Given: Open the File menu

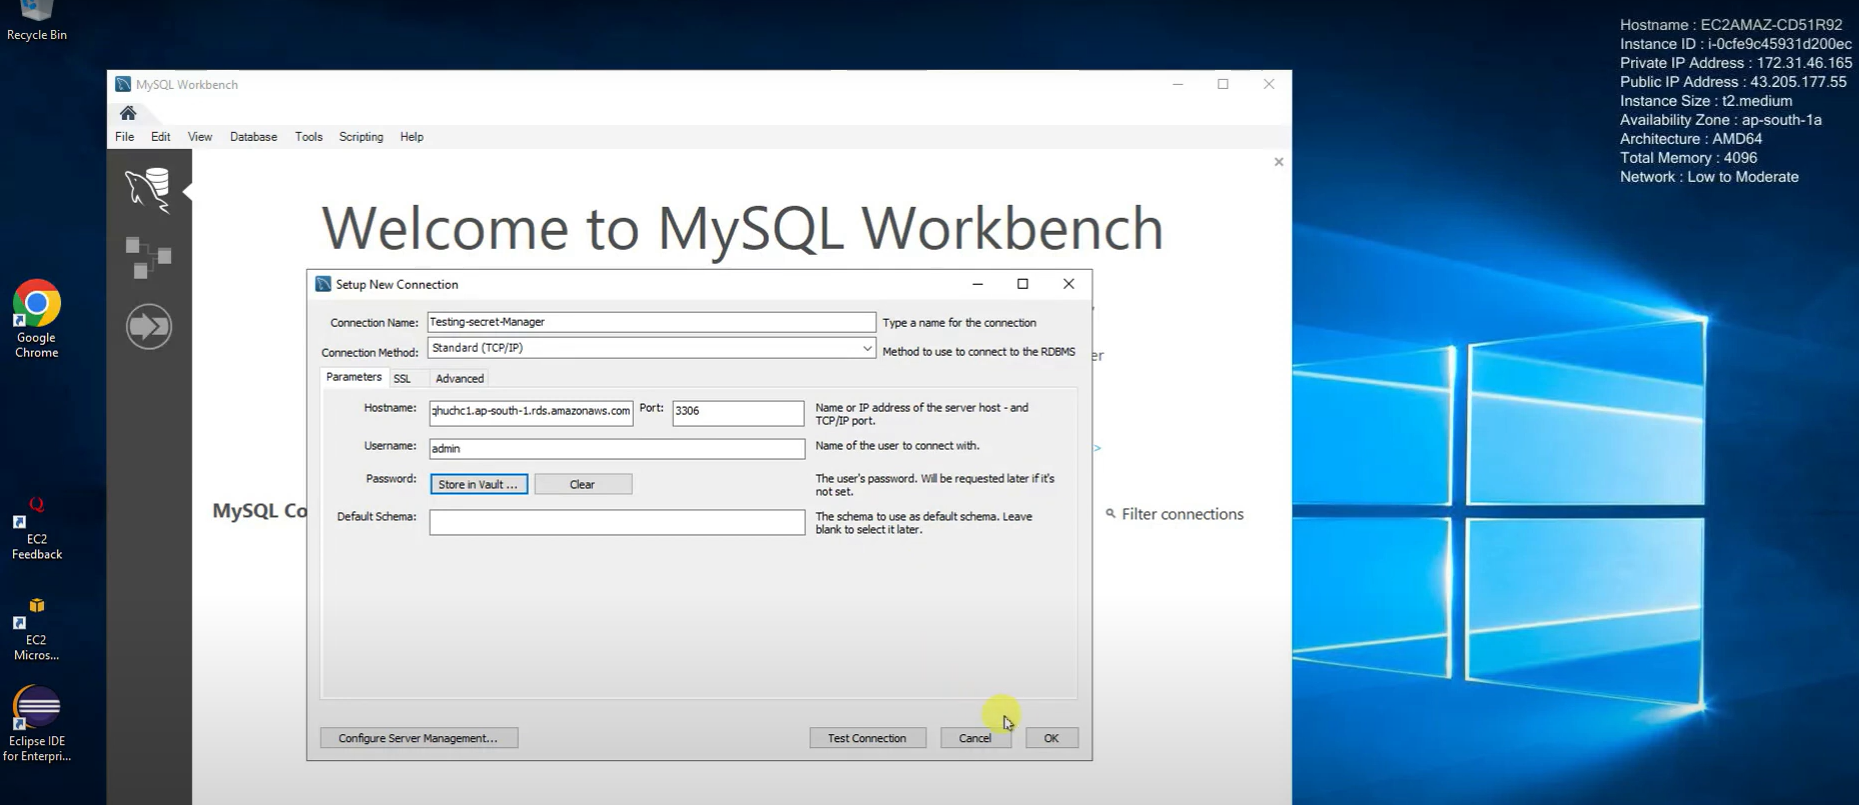Looking at the screenshot, I should [125, 137].
